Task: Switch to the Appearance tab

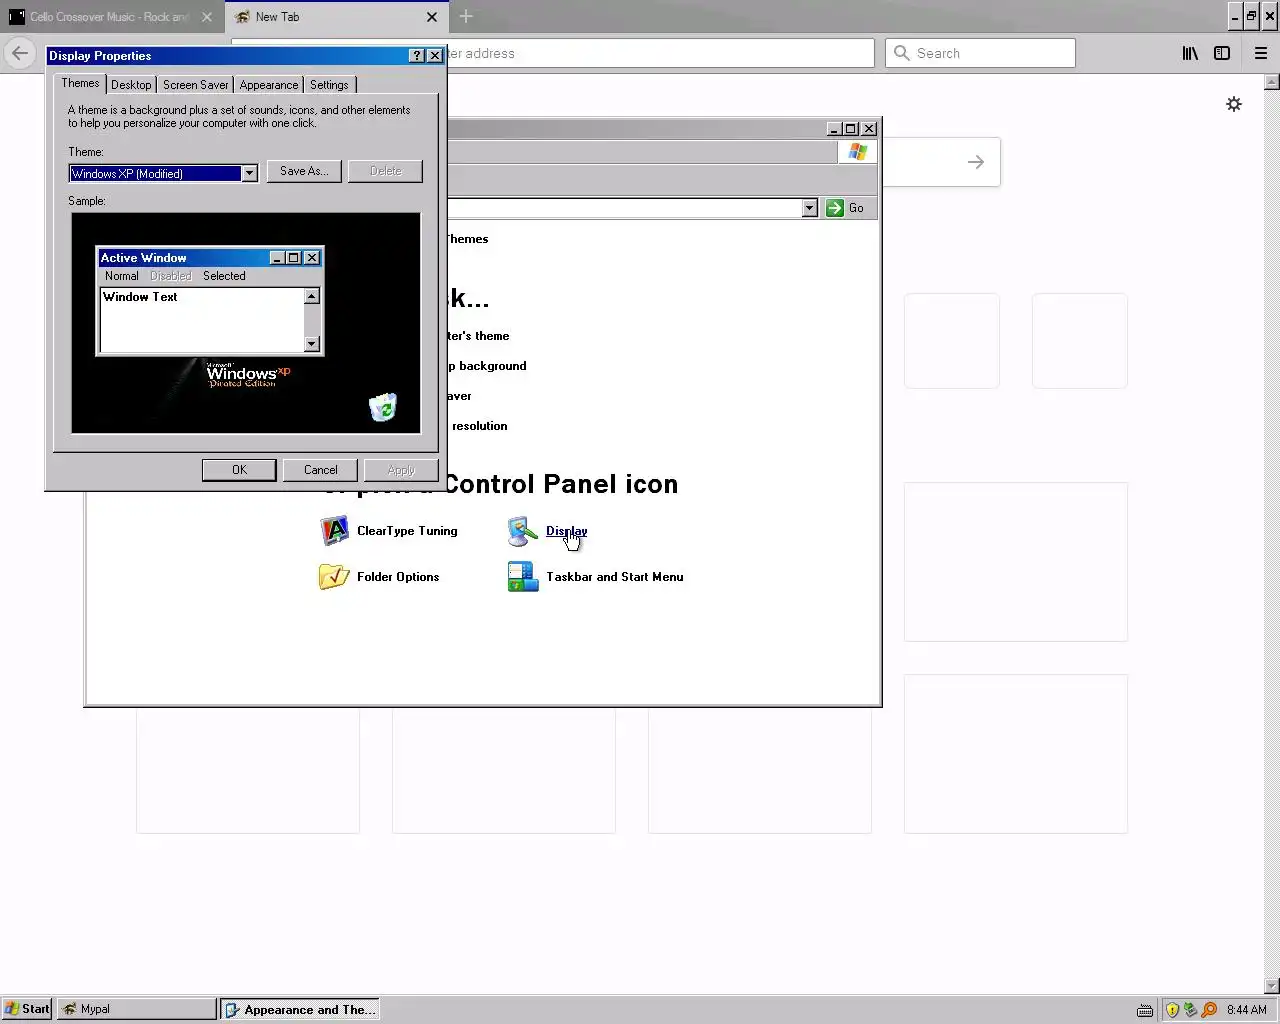Action: tap(269, 85)
